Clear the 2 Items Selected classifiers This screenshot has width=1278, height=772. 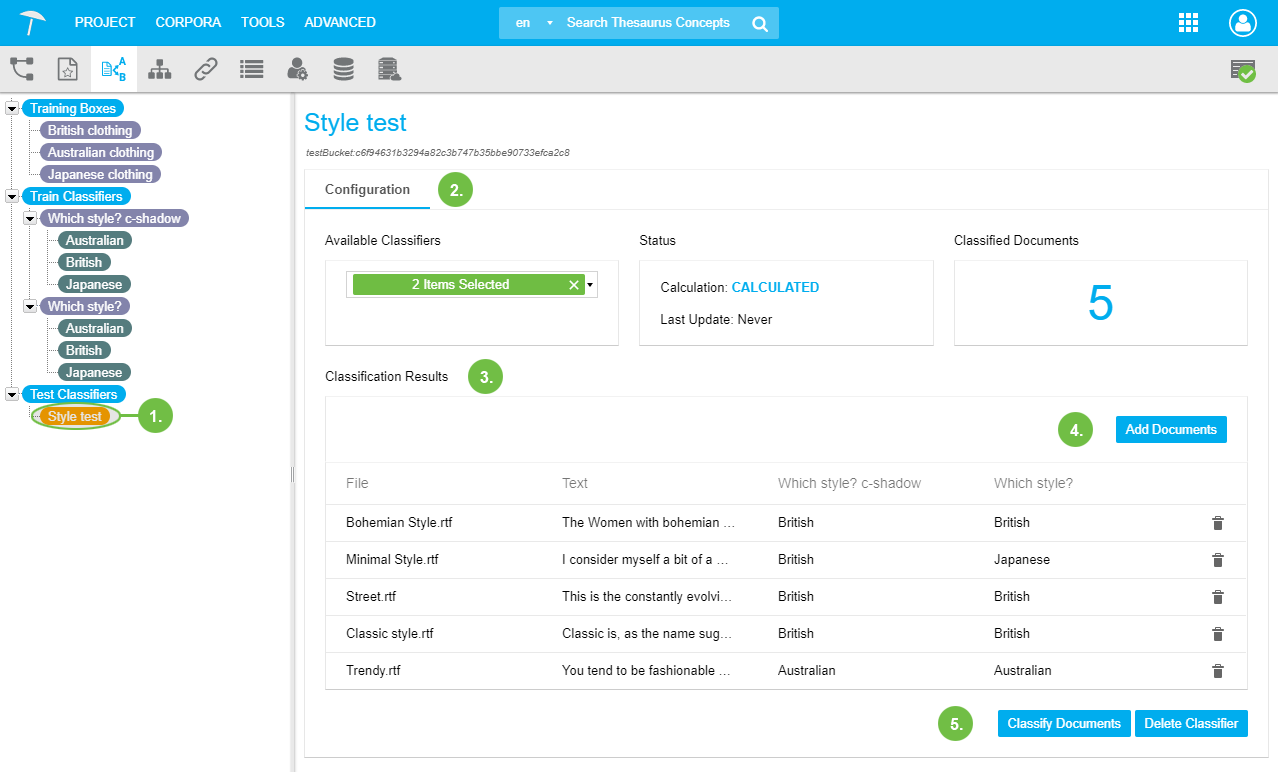pos(573,285)
